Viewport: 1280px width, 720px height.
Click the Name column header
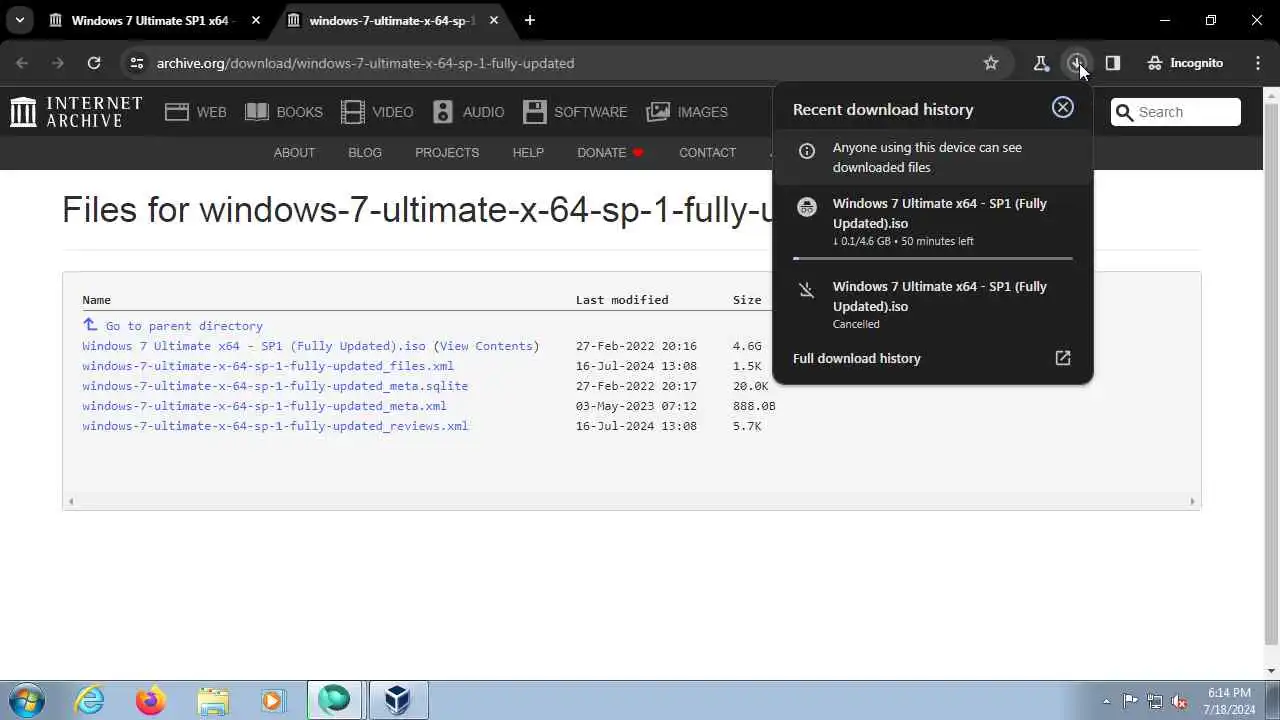(97, 300)
